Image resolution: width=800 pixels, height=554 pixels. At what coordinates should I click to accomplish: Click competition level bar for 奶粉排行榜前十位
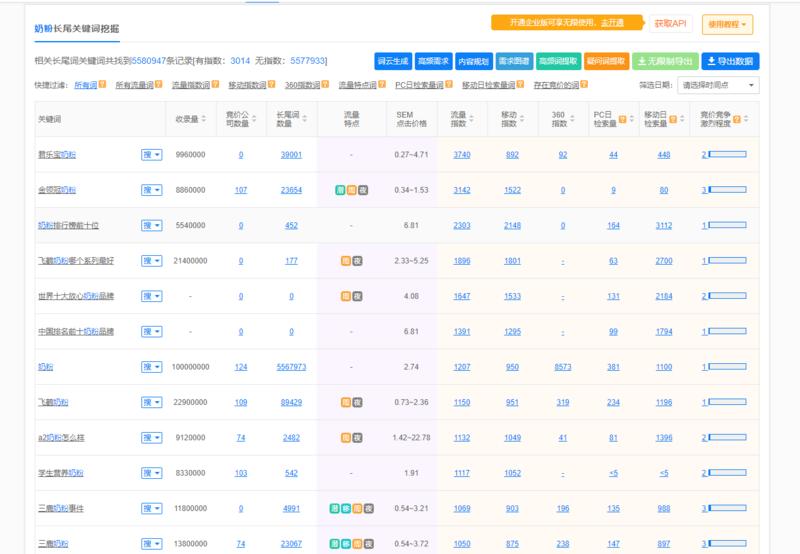click(x=727, y=225)
